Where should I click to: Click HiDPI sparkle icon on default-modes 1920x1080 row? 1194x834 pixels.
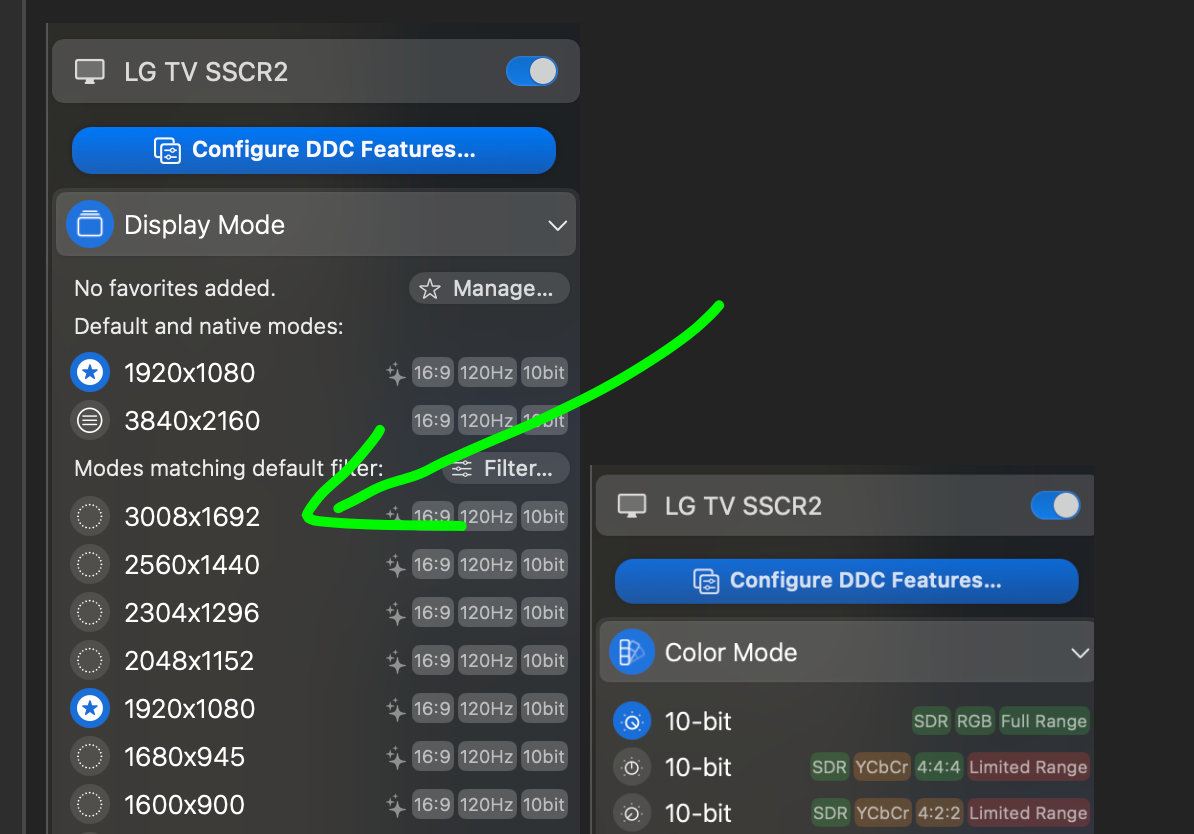click(395, 373)
